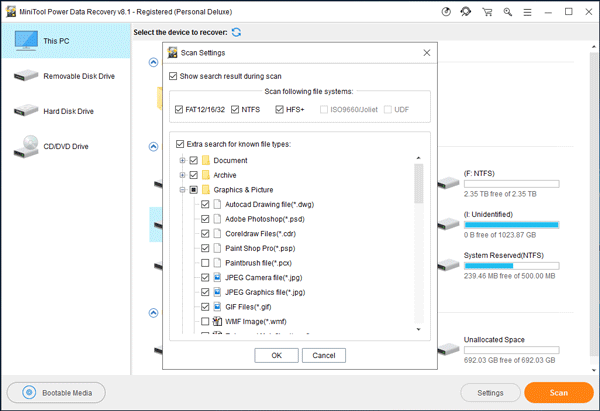Uncheck Paint Shop Pro (*.psp) checkbox
This screenshot has width=600, height=411.
pyautogui.click(x=205, y=248)
